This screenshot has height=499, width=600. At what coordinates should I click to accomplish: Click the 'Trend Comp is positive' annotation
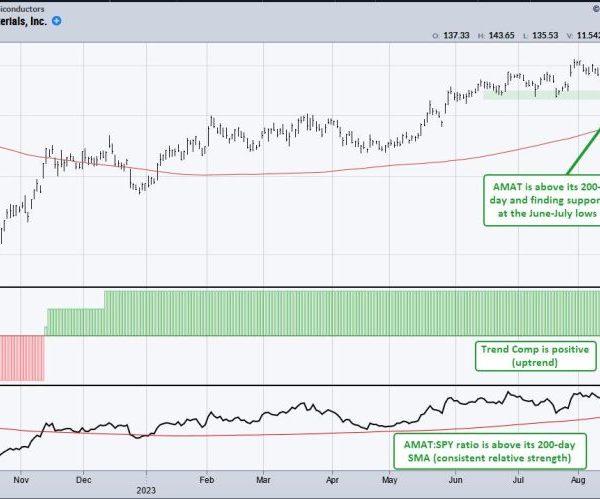[536, 356]
